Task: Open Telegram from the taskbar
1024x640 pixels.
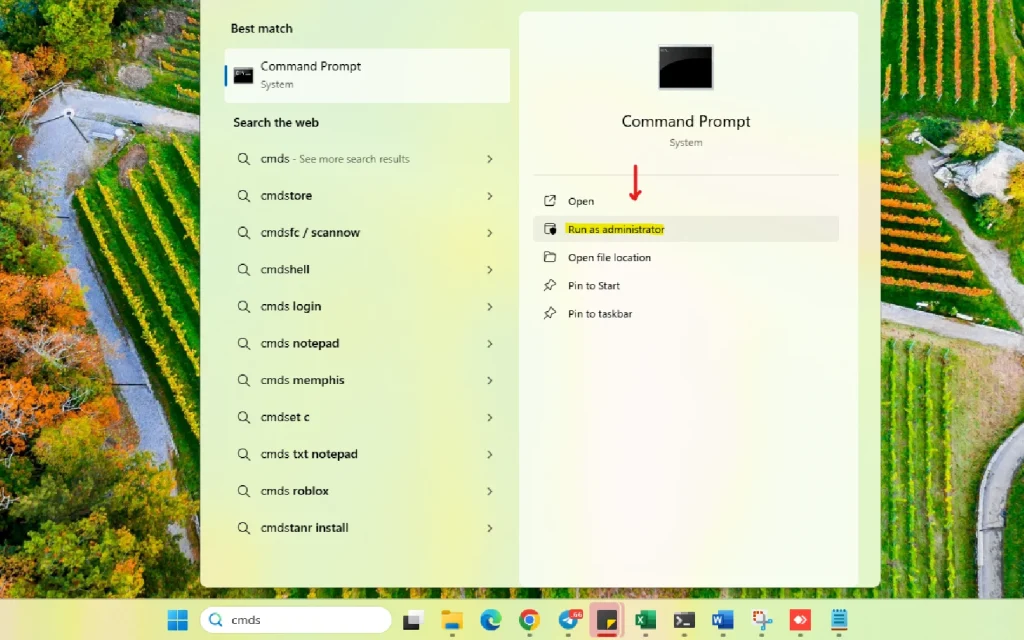Action: (x=569, y=620)
